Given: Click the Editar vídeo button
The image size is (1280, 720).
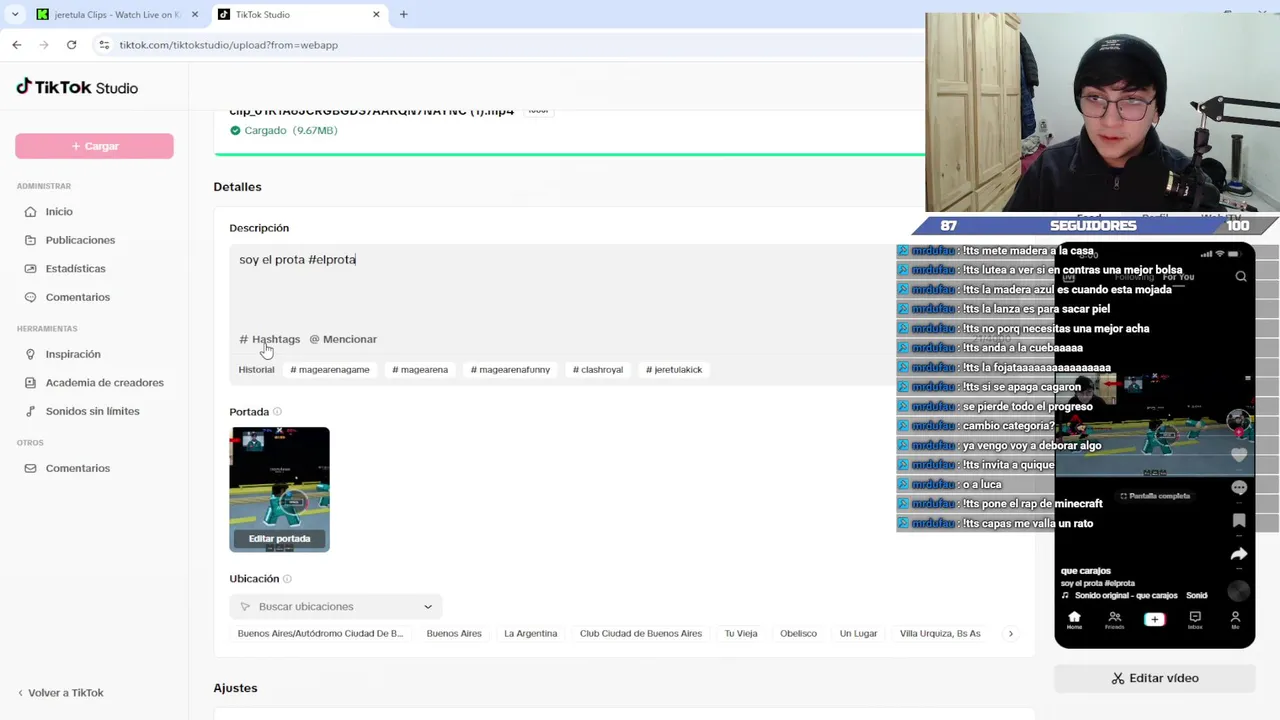Looking at the screenshot, I should (1155, 678).
